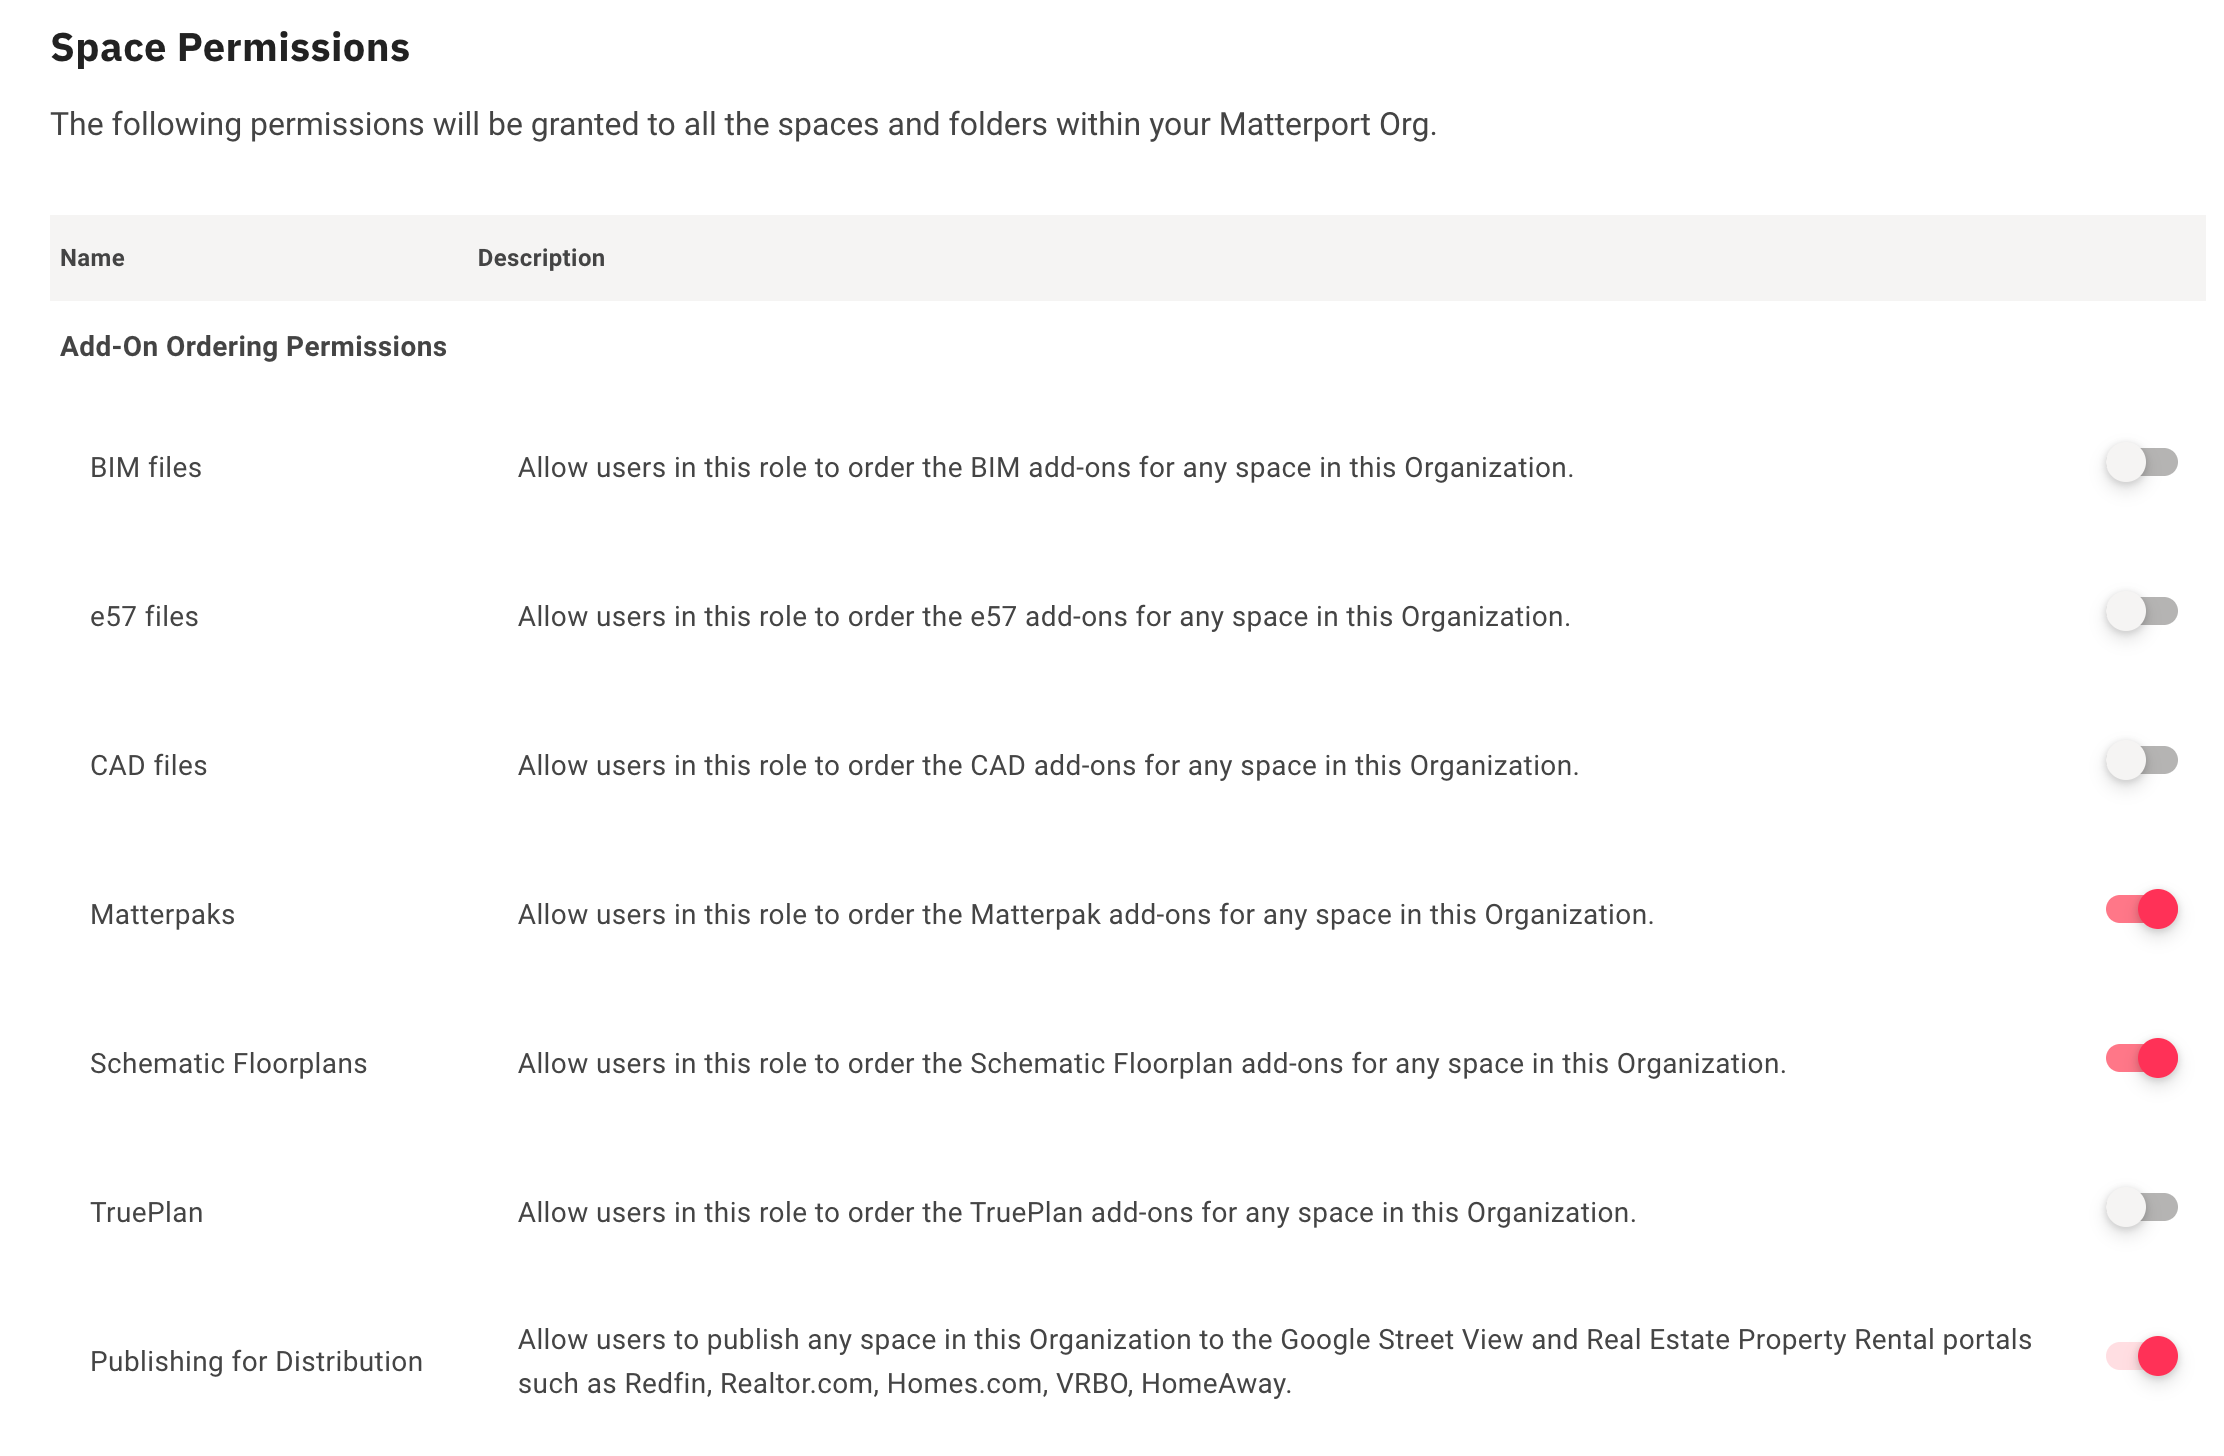Enable the e57 files permission toggle
Image resolution: width=2224 pixels, height=1456 pixels.
2140,611
